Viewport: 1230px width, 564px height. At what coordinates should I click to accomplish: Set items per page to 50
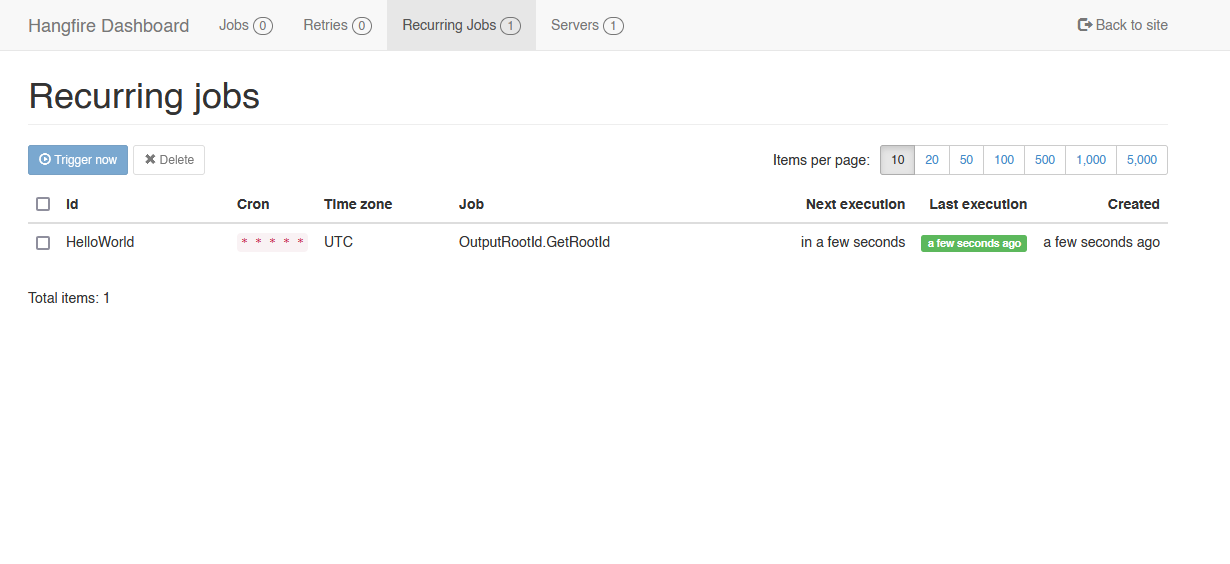(x=967, y=160)
